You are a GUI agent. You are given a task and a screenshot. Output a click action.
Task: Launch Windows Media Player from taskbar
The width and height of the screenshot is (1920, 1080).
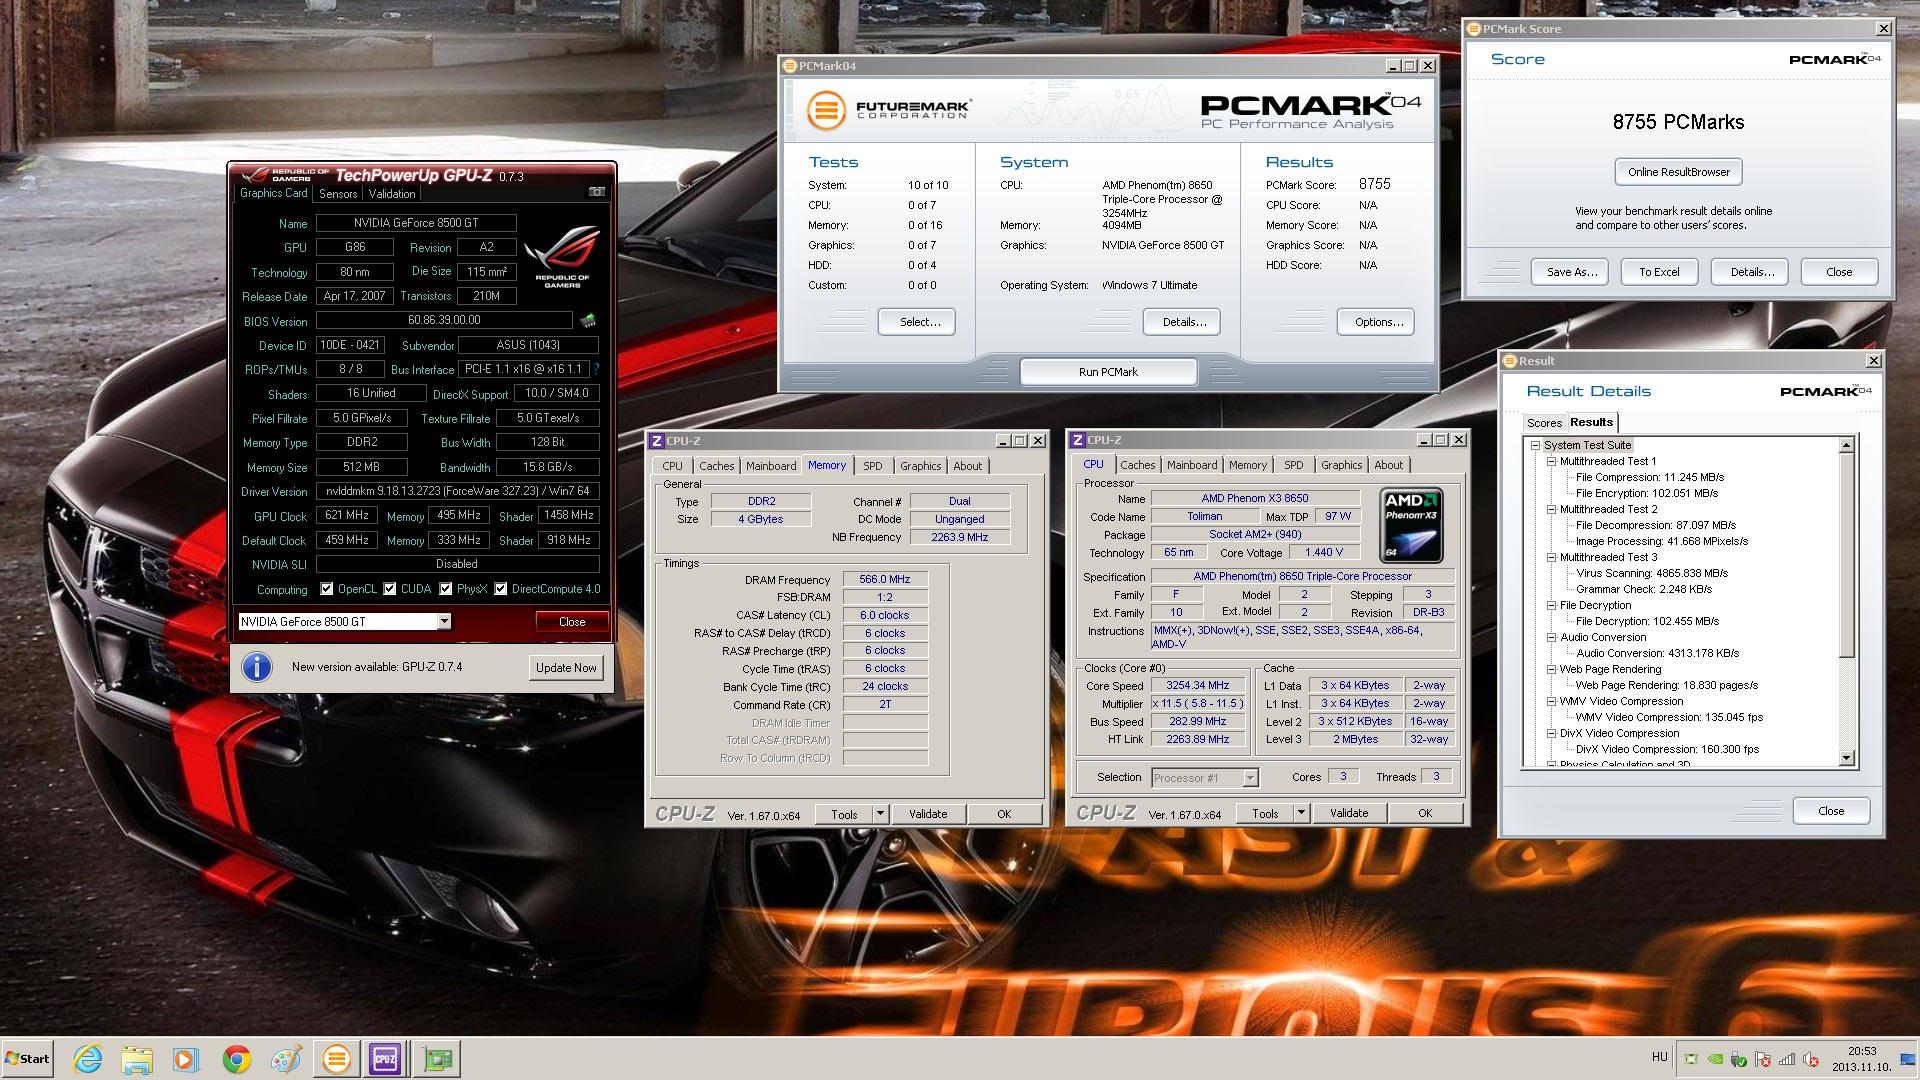click(185, 1059)
